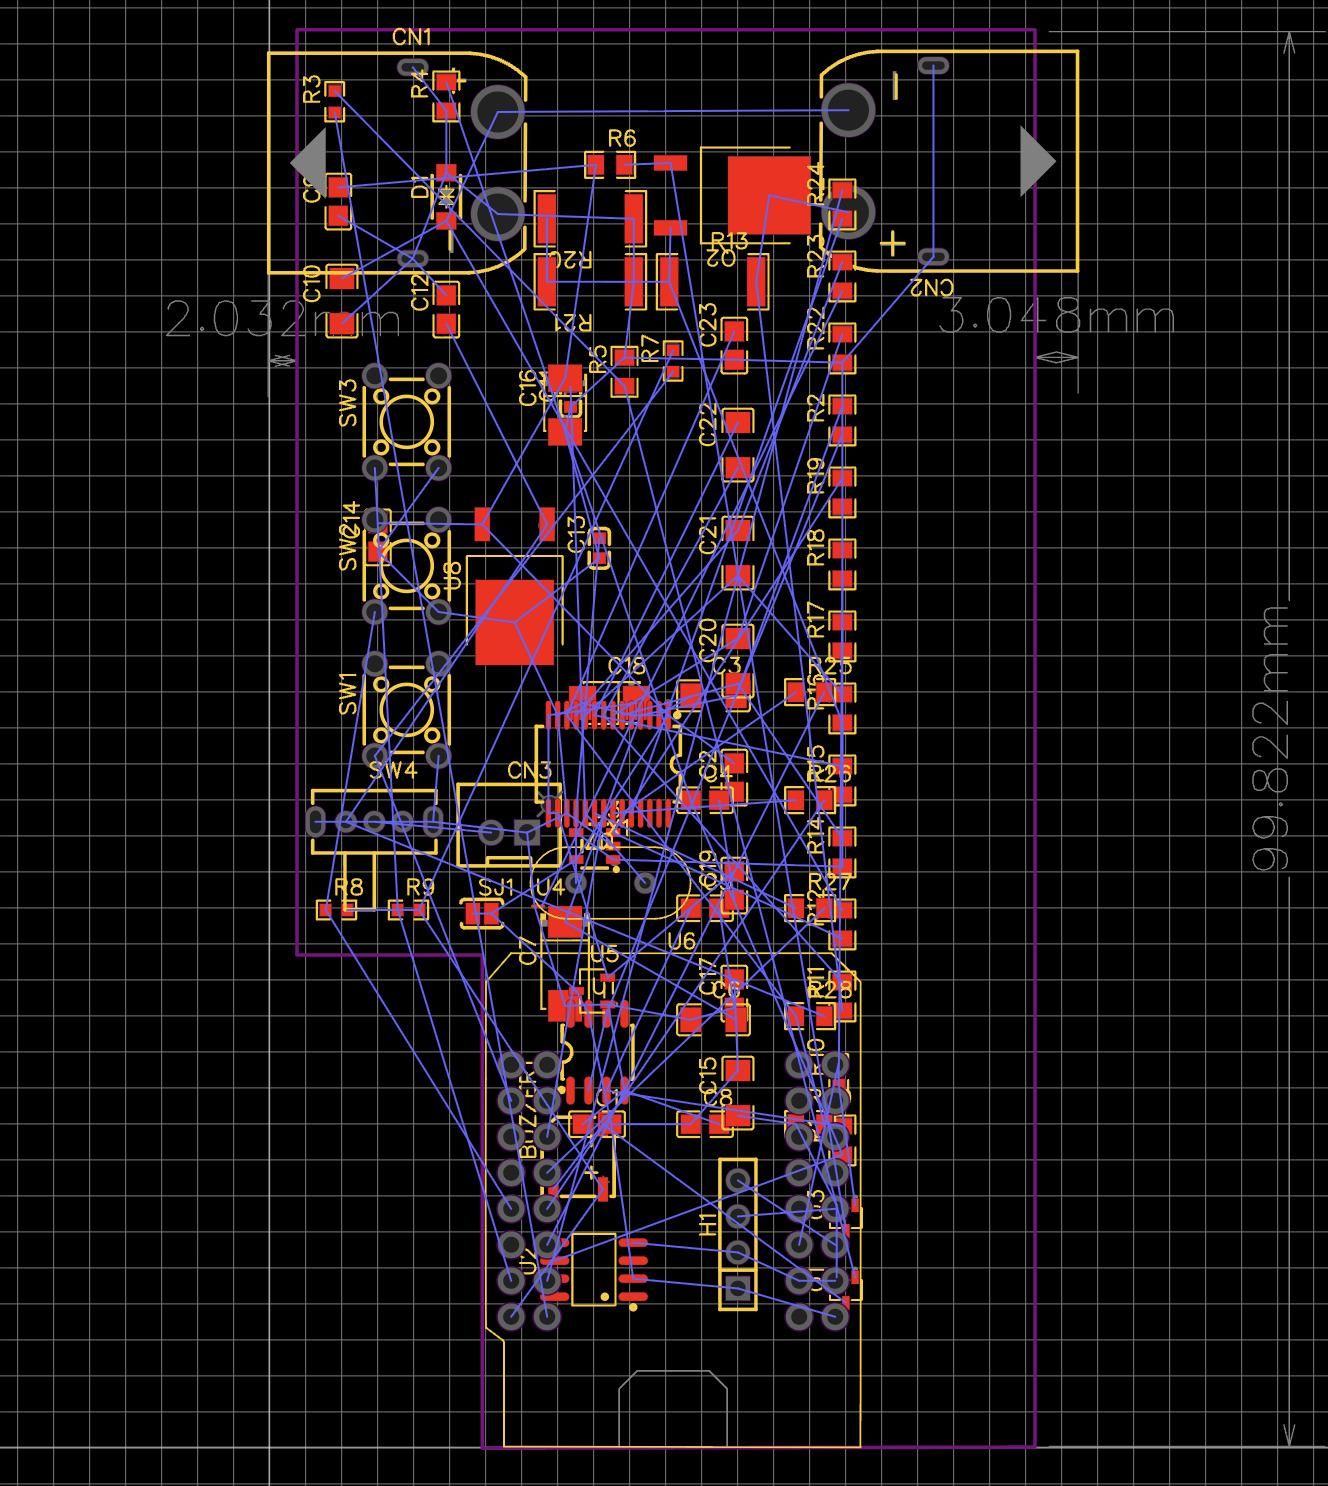Image resolution: width=1328 pixels, height=1486 pixels.
Task: Select the SW1 push button center circle
Action: [405, 708]
